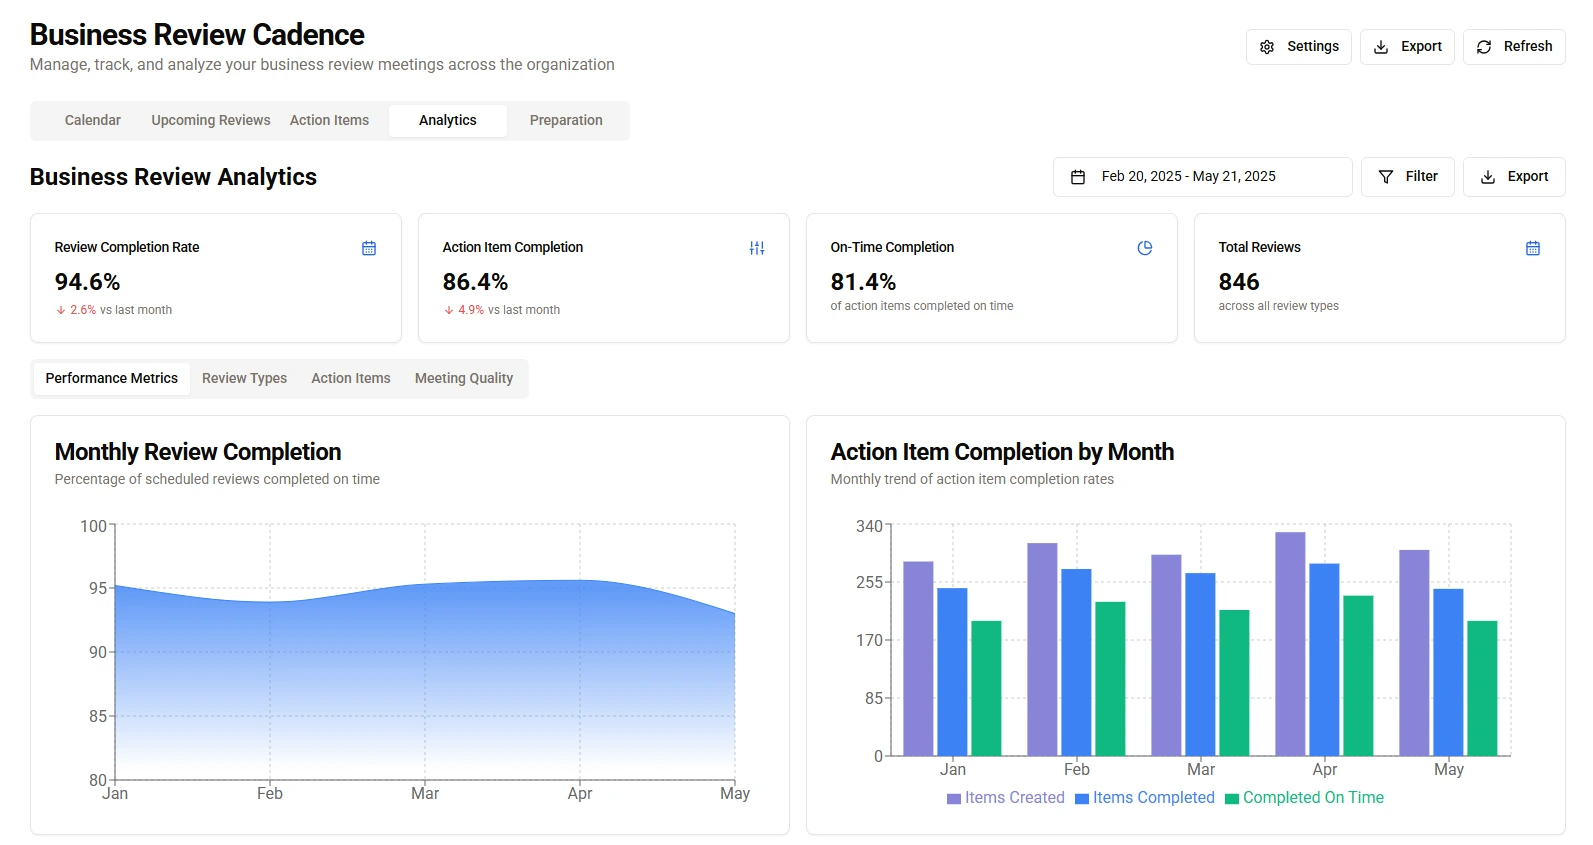The width and height of the screenshot is (1593, 845).
Task: Open the Filter options for analytics
Action: [1408, 177]
